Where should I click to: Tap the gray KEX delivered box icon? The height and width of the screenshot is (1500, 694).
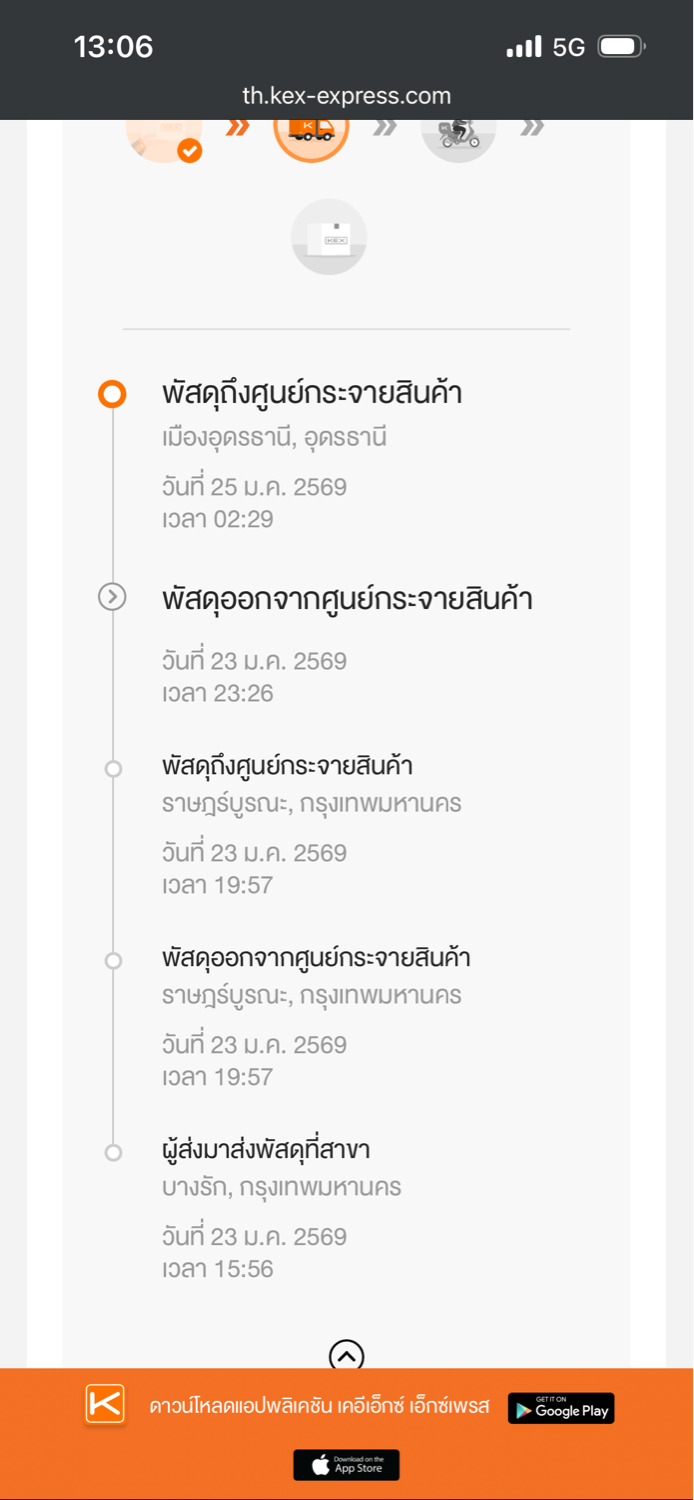pos(329,237)
